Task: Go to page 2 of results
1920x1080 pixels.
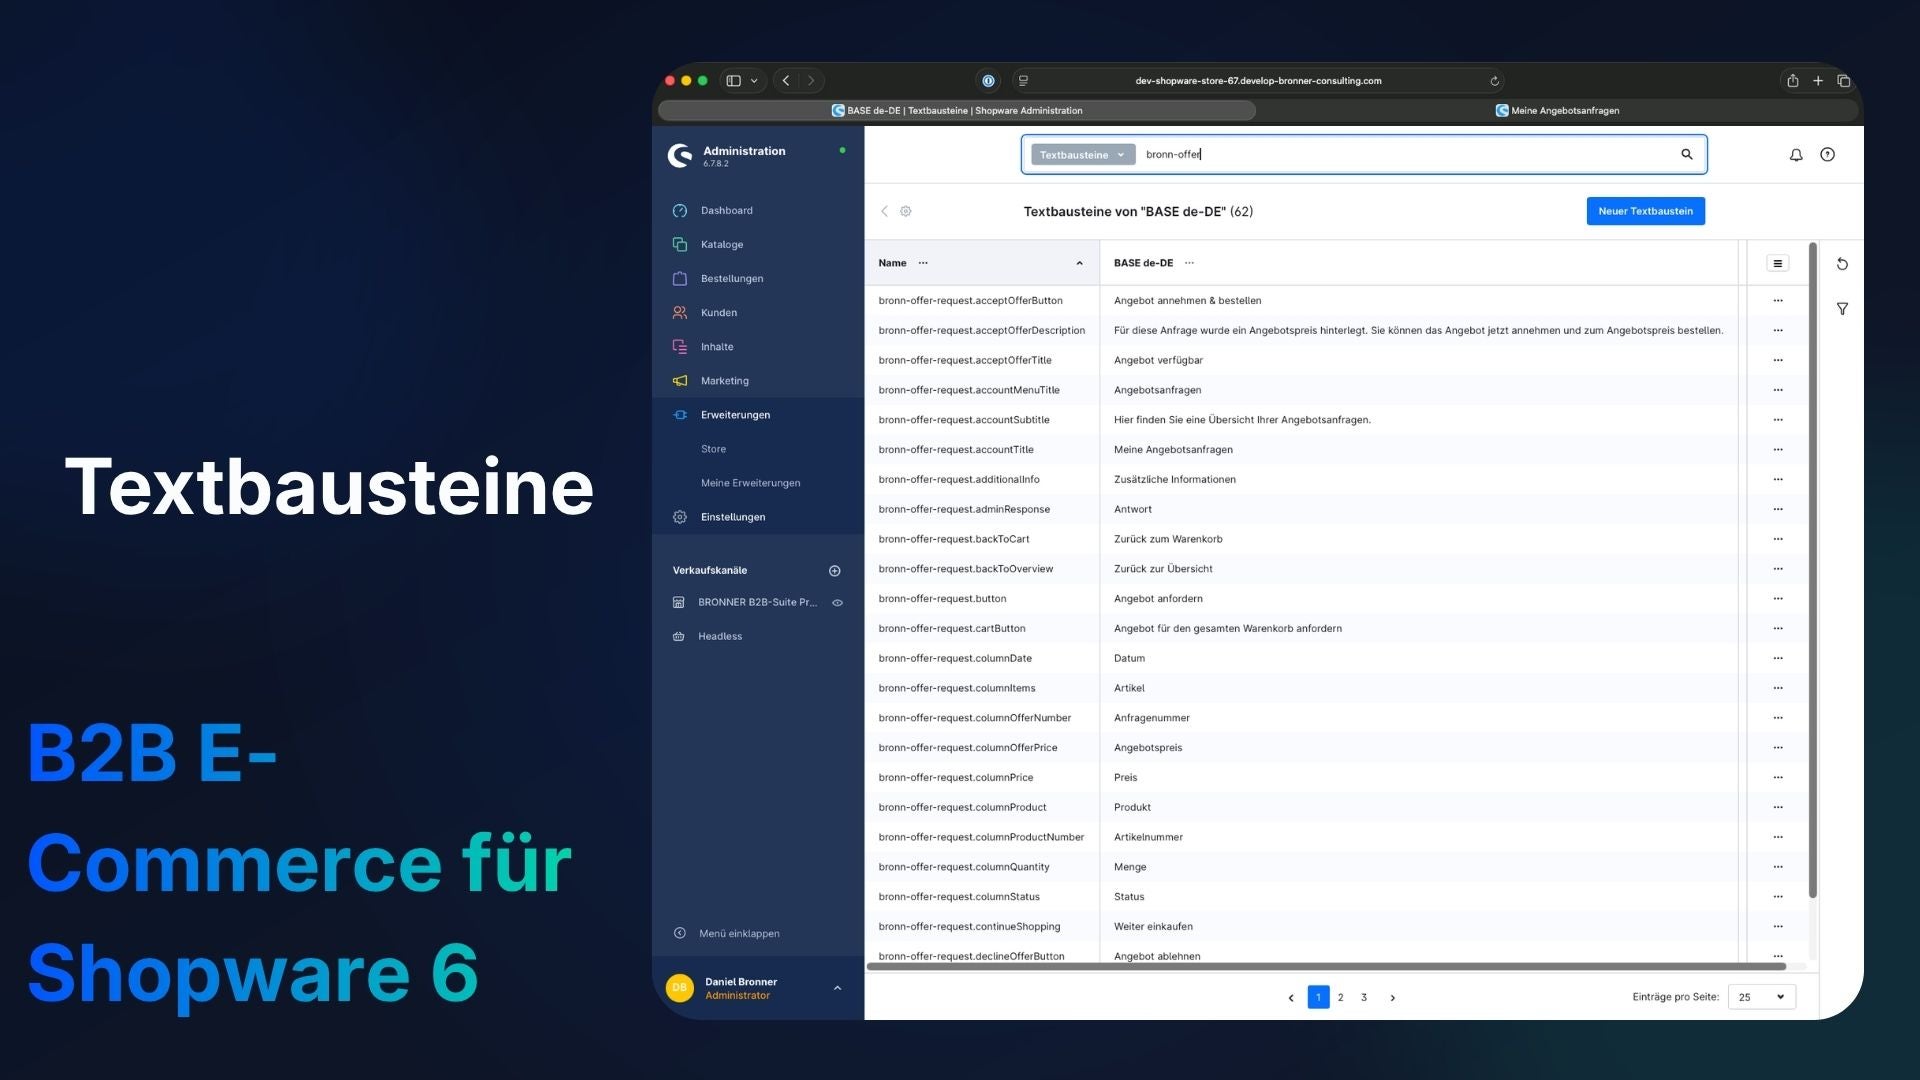Action: tap(1341, 997)
